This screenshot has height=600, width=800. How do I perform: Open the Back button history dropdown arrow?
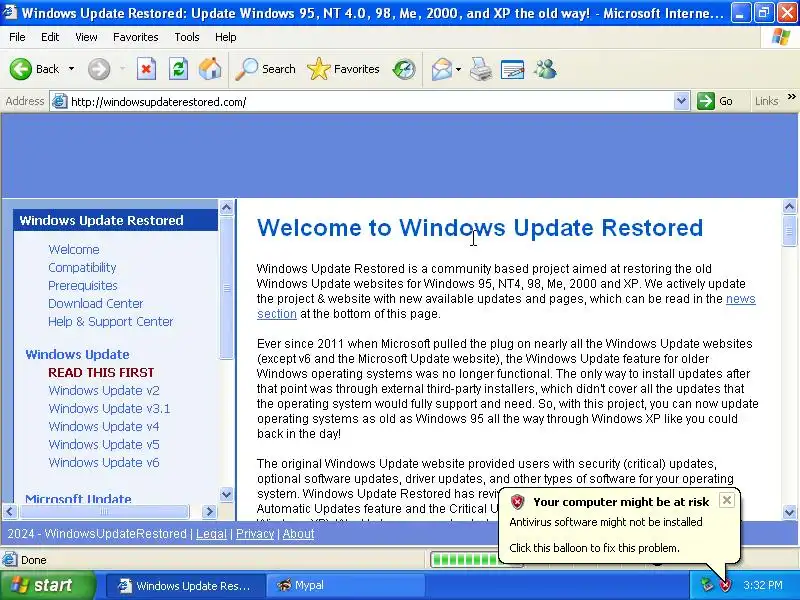pos(71,69)
